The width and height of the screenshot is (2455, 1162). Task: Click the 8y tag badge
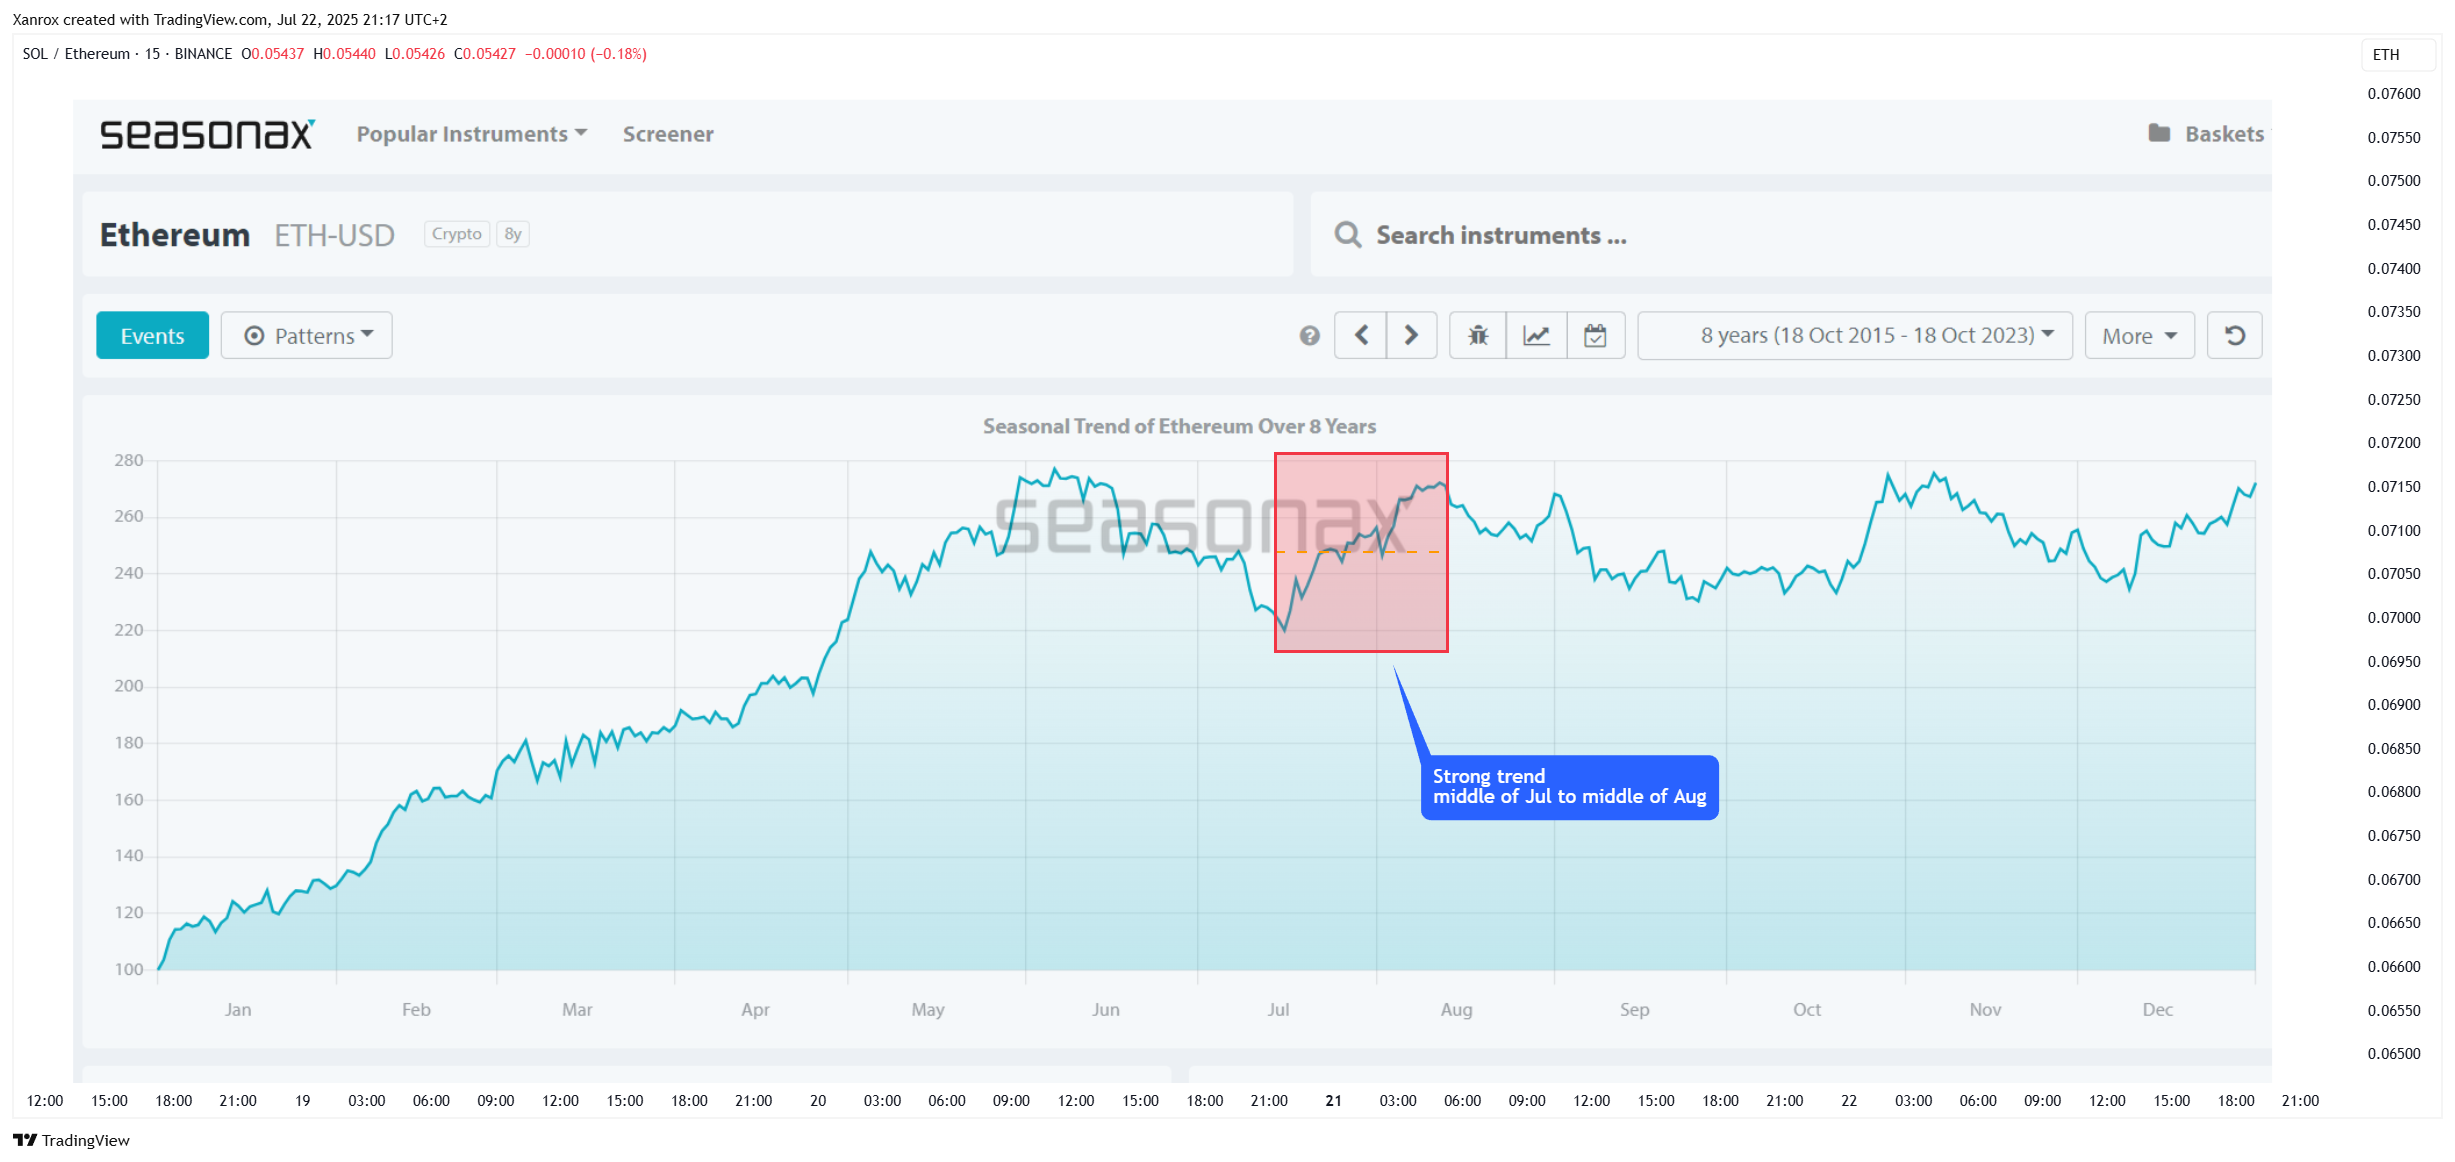pos(513,234)
